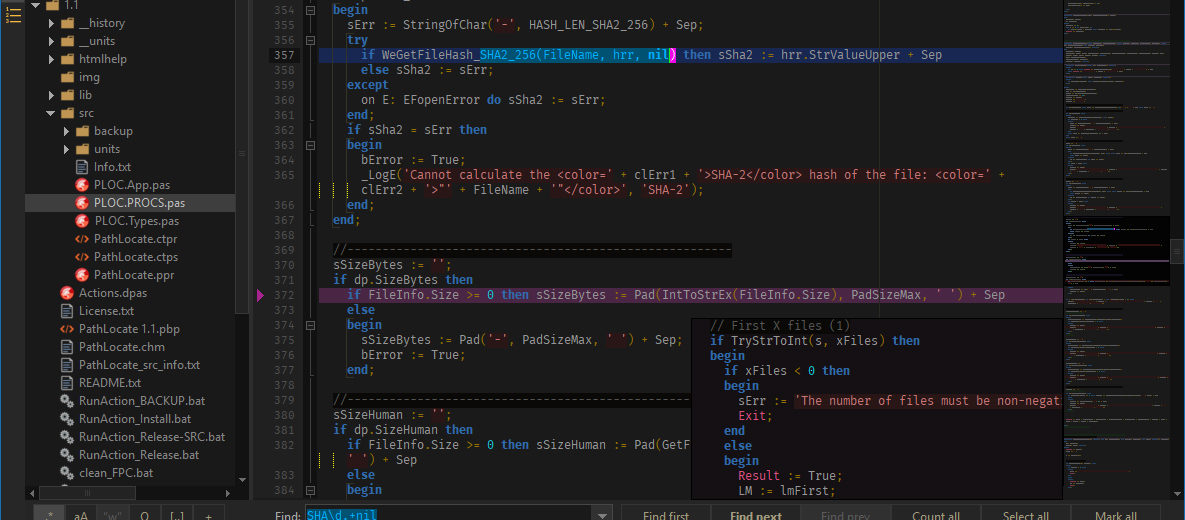Expand the __history folder

pyautogui.click(x=51, y=23)
